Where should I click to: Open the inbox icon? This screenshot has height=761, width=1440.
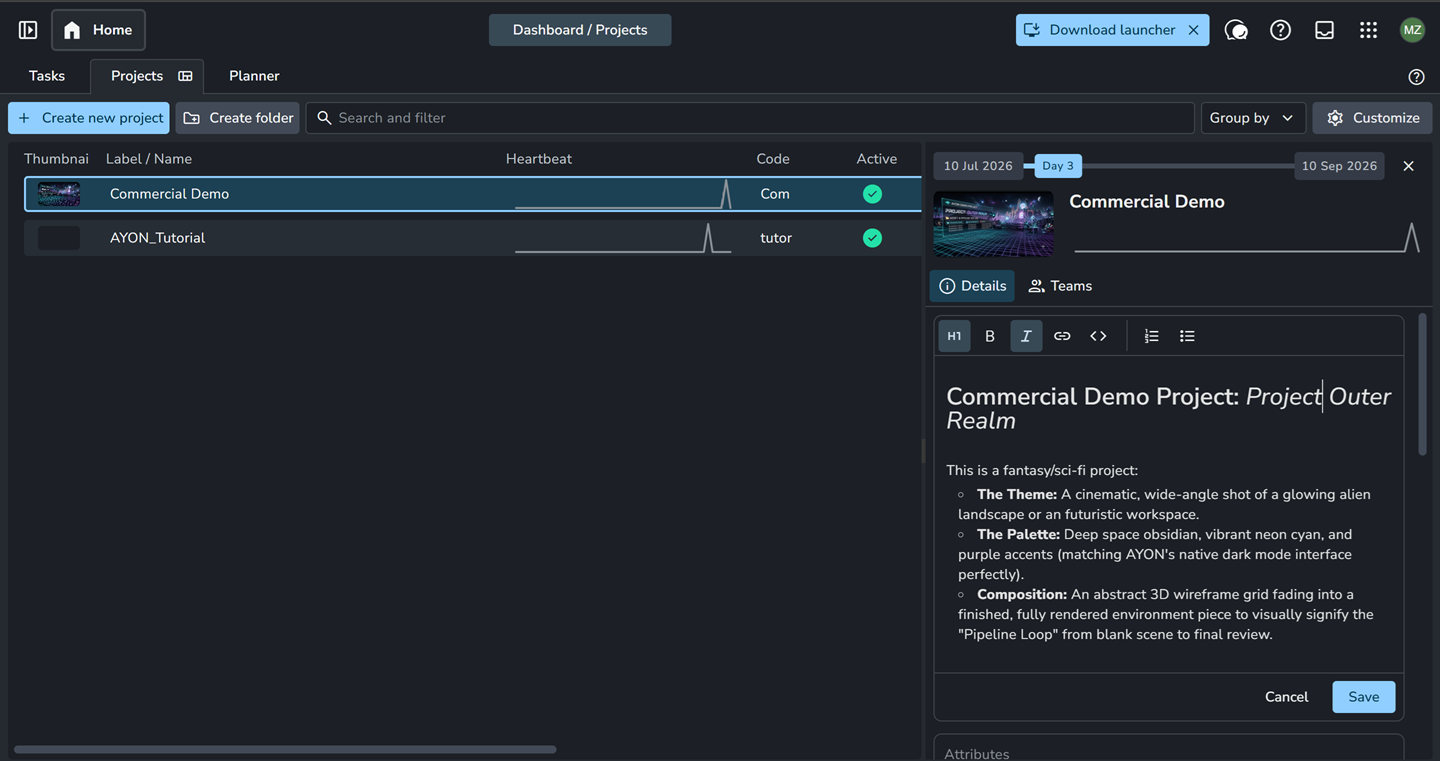(x=1324, y=30)
